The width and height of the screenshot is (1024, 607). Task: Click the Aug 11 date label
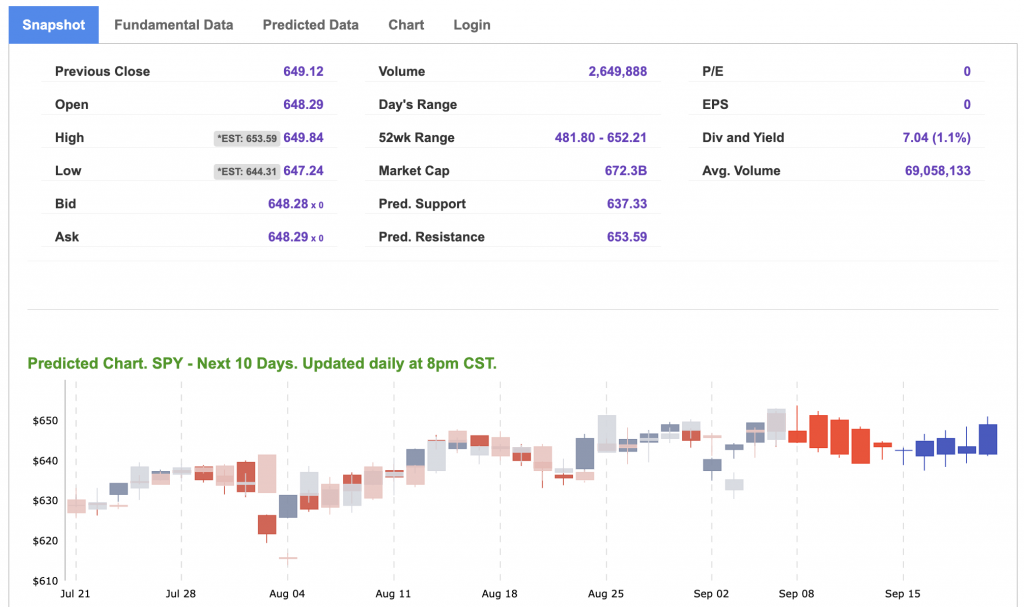393,594
